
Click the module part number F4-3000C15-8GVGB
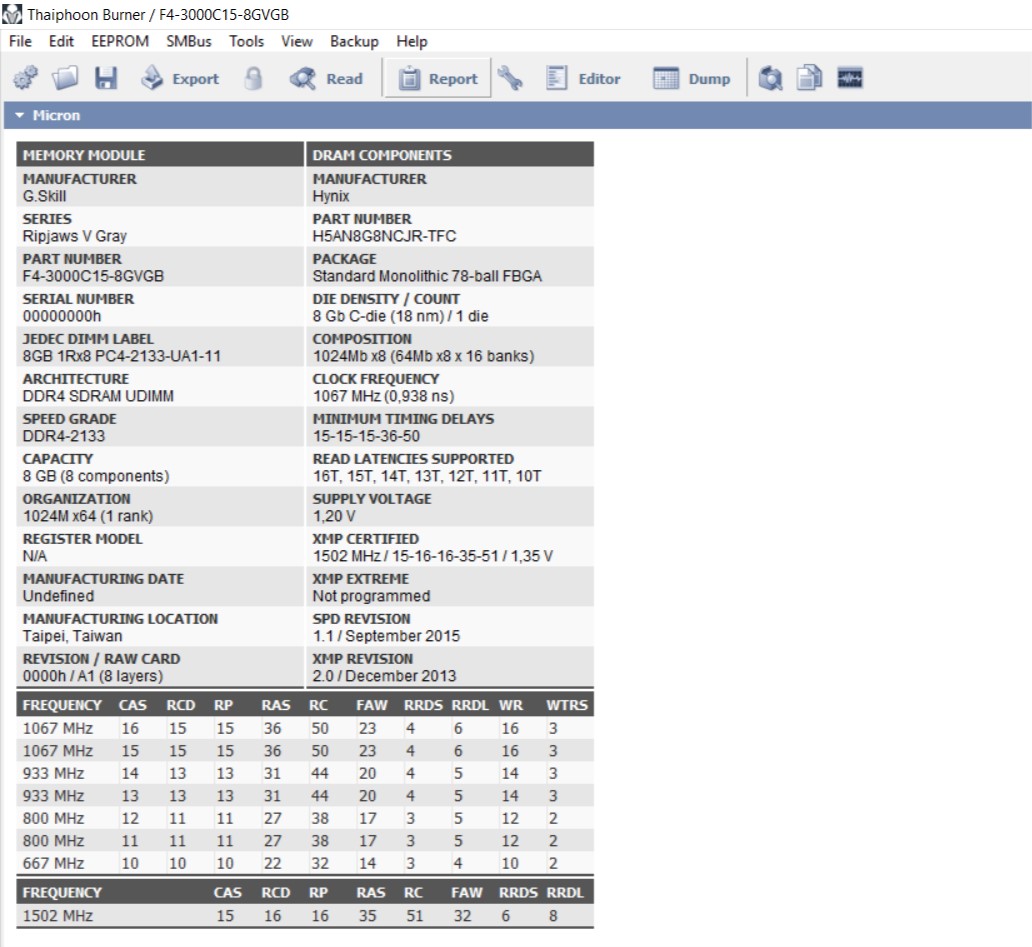click(93, 276)
